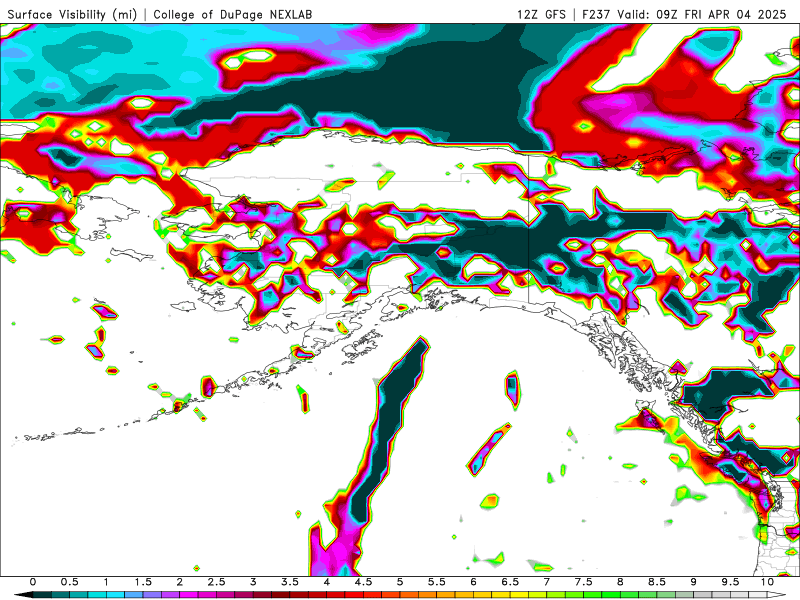
Task: Click the colorbar at the 3 label
Action: (253, 582)
